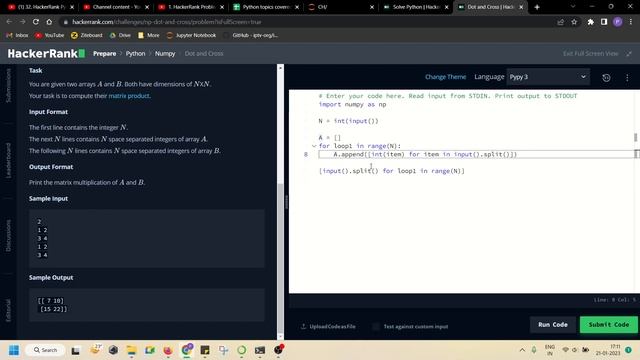This screenshot has height=360, width=640.
Task: Open a new browser tab with plus
Action: click(x=537, y=7)
